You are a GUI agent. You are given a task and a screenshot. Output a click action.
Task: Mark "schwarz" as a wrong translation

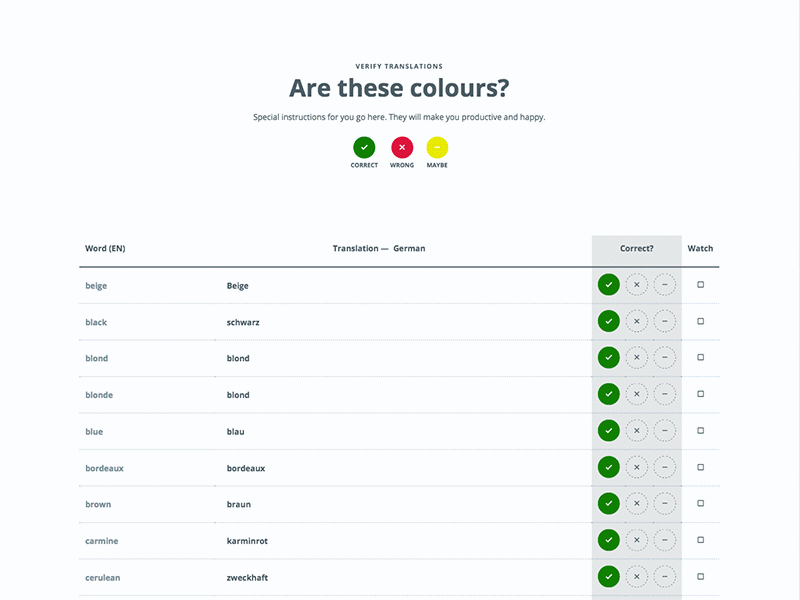click(x=637, y=321)
